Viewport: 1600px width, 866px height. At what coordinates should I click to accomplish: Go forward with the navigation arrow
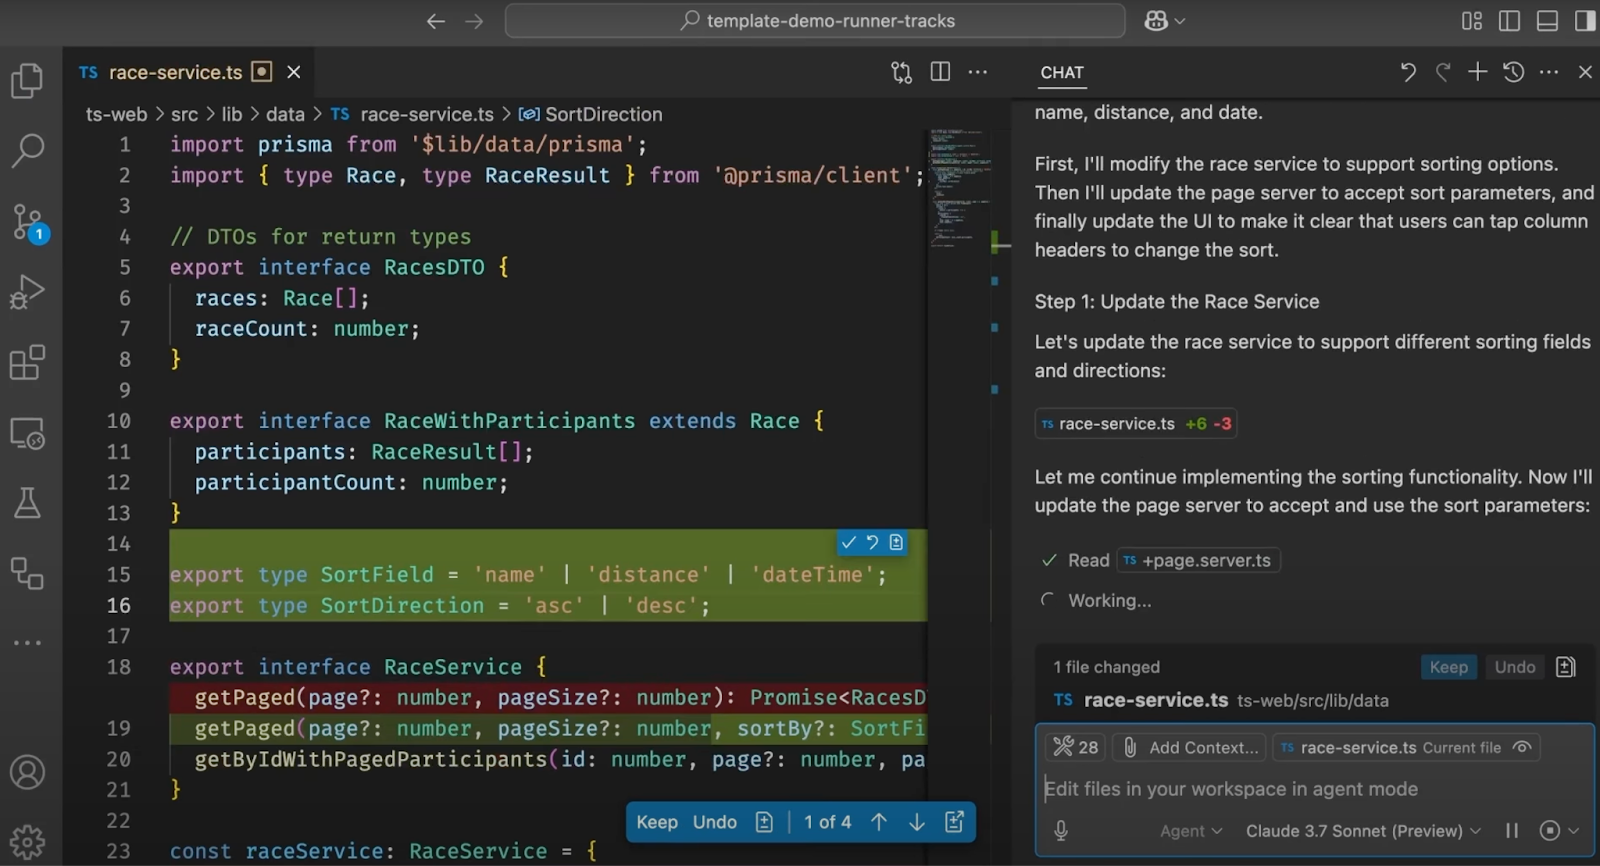click(474, 21)
